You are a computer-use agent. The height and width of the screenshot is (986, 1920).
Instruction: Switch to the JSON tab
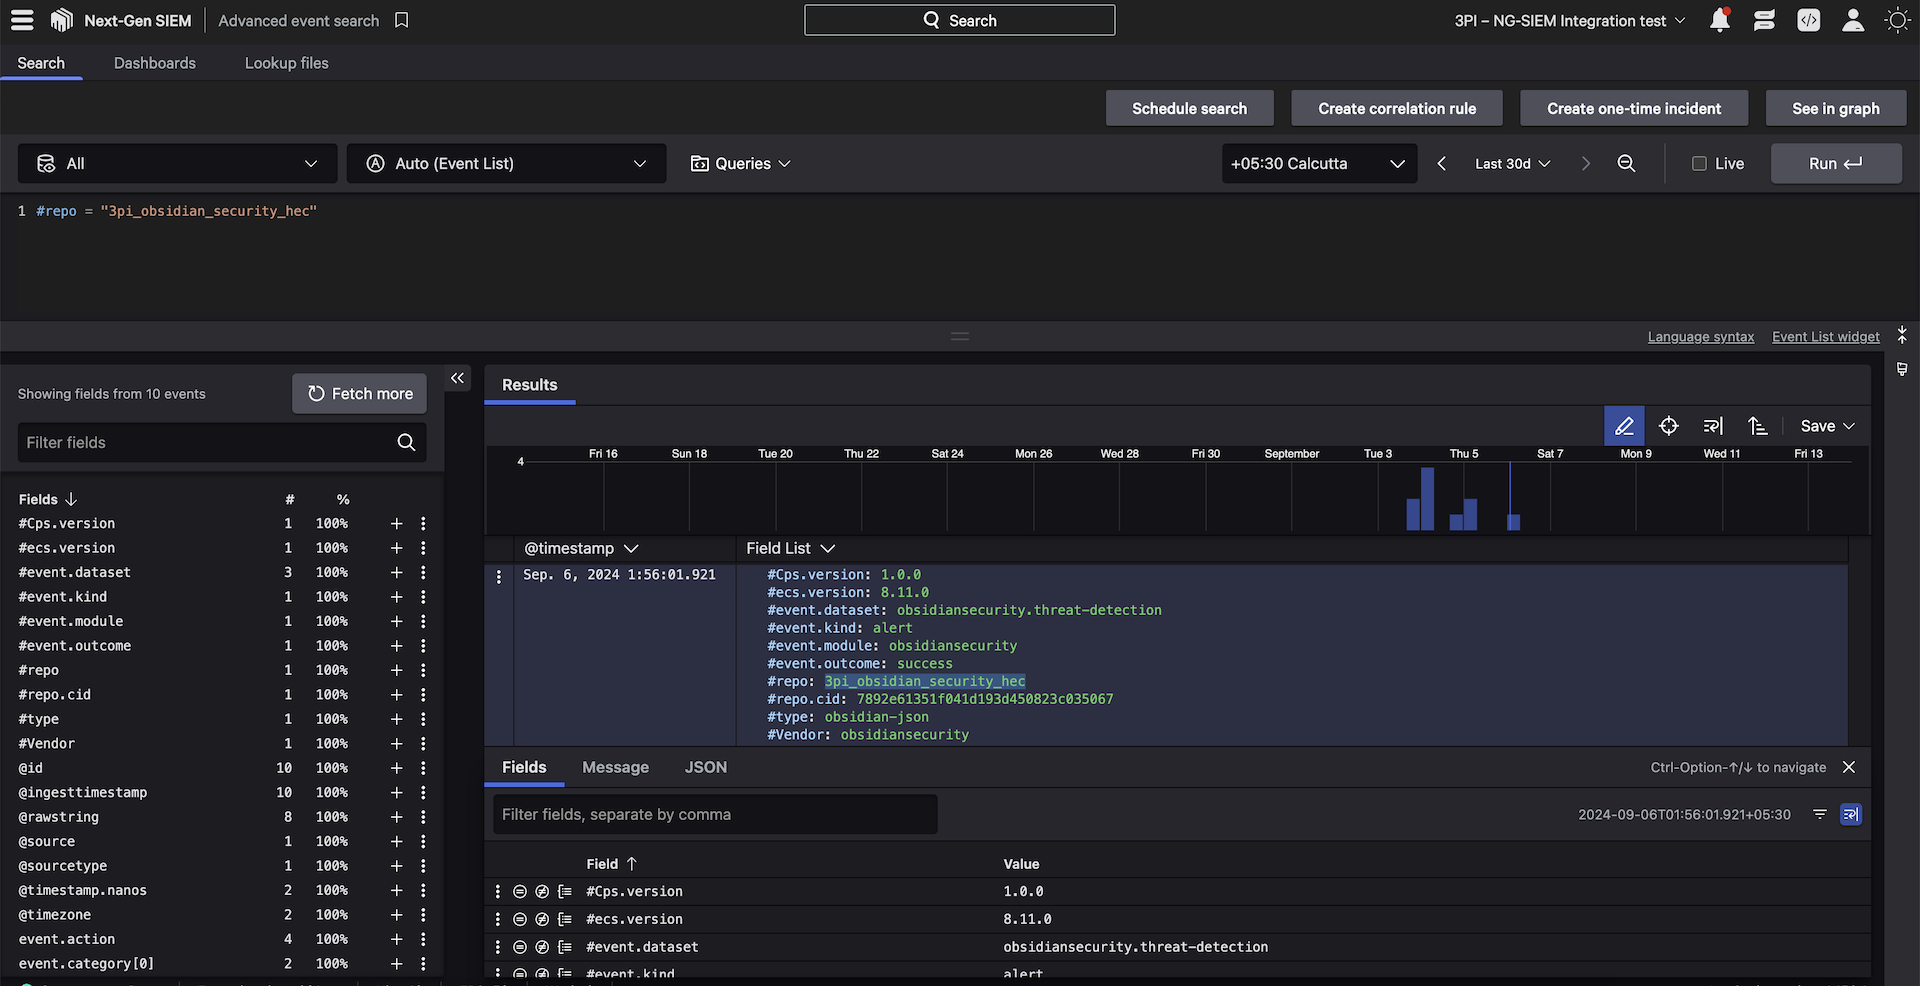[705, 767]
